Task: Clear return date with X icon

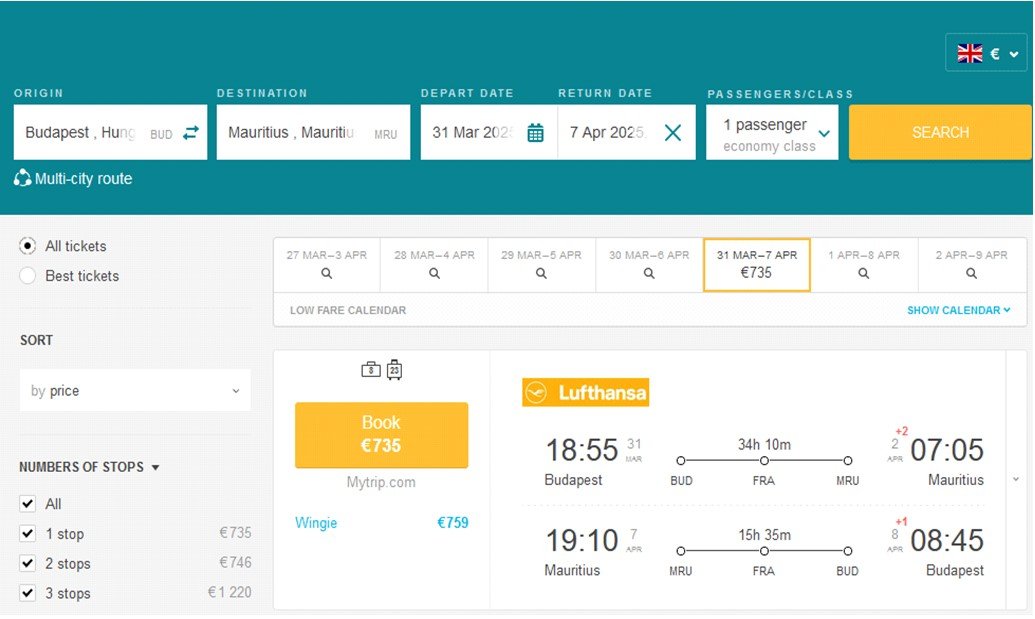Action: pos(673,133)
